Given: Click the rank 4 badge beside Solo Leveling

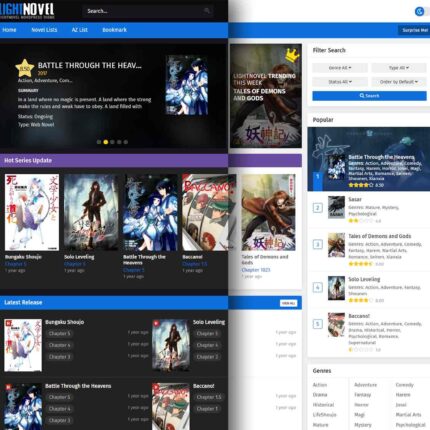Looking at the screenshot, I should [x=318, y=288].
